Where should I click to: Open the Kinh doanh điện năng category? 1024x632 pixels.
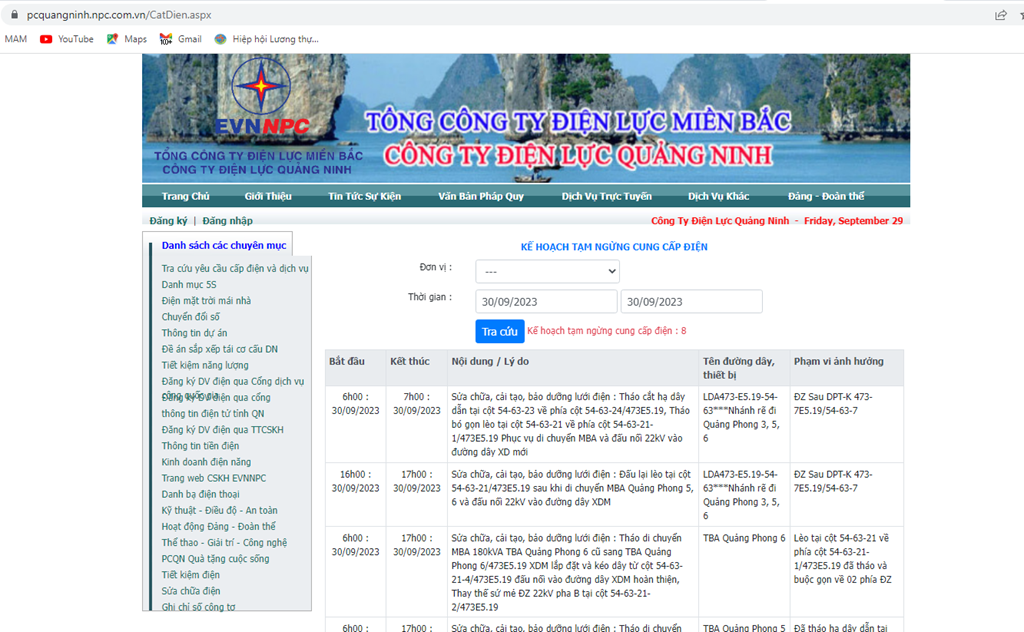[x=206, y=462]
